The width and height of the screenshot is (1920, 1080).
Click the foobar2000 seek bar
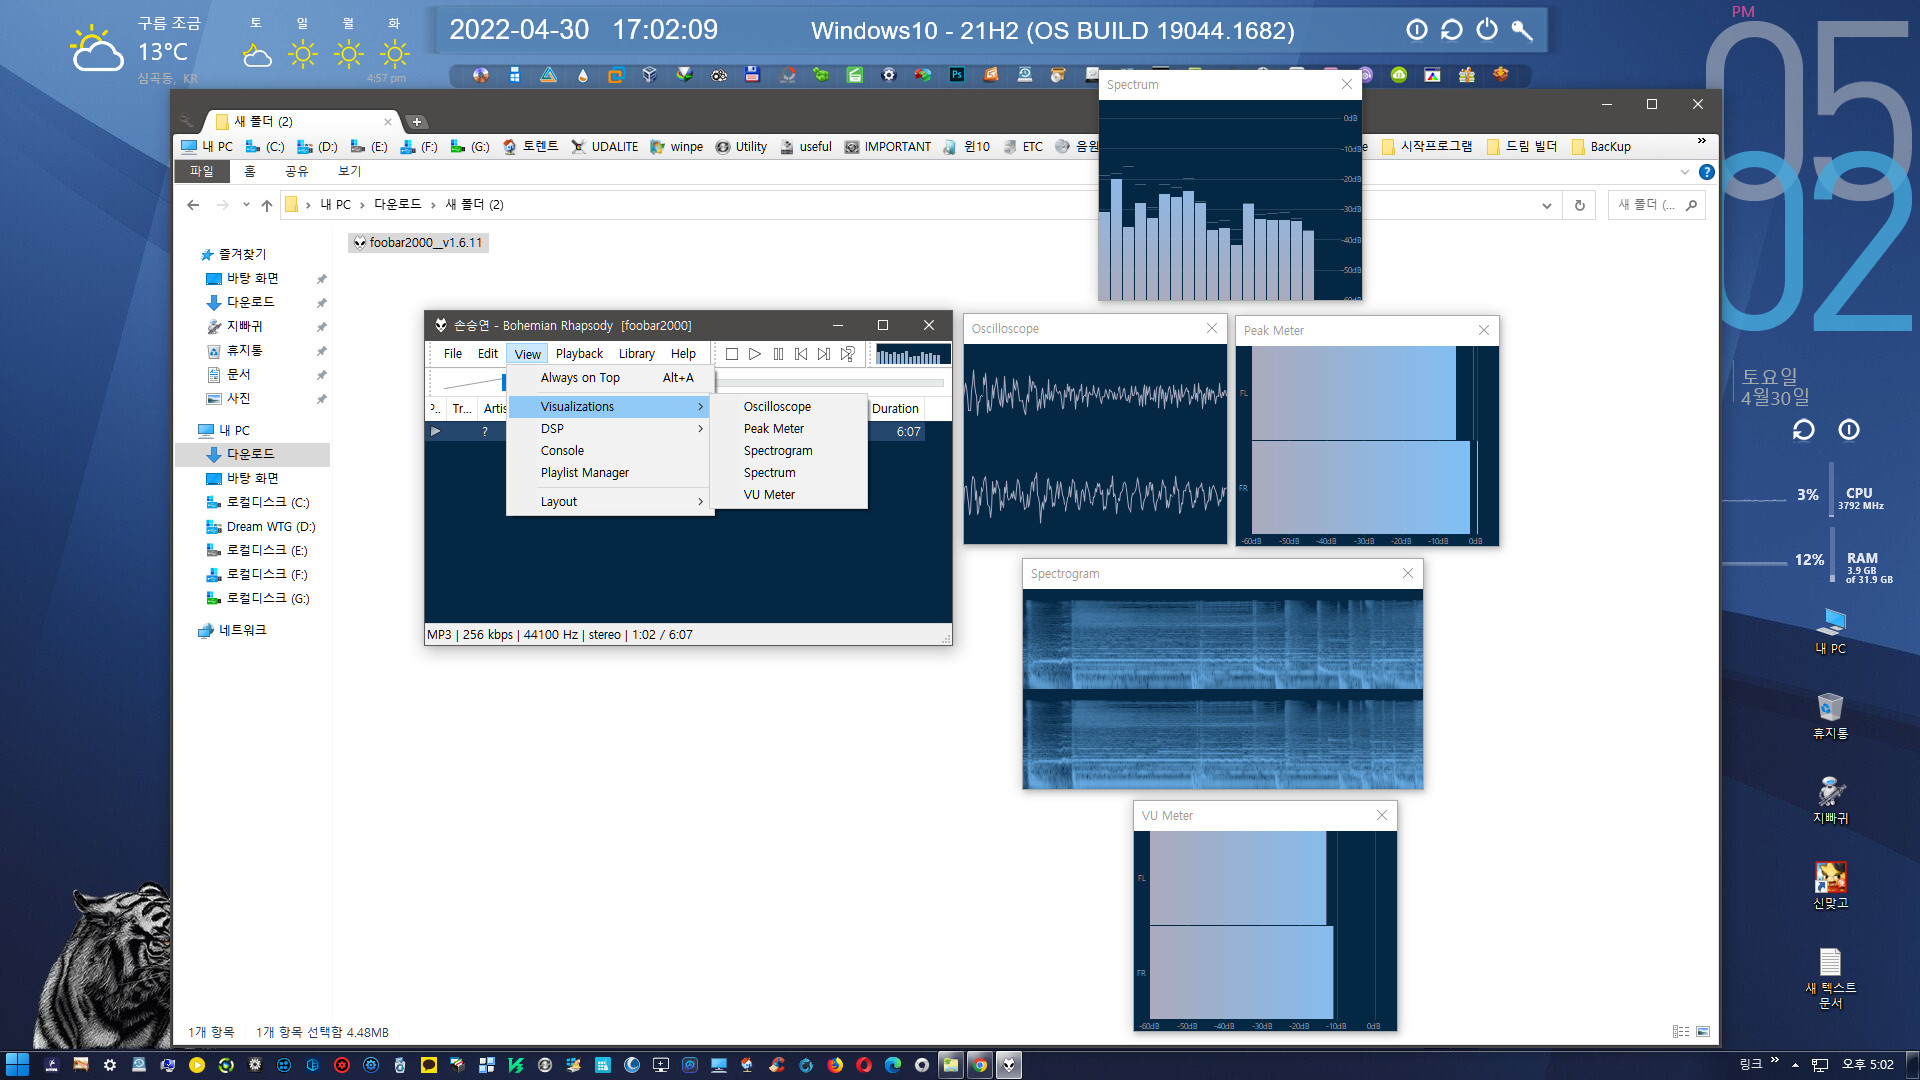830,382
